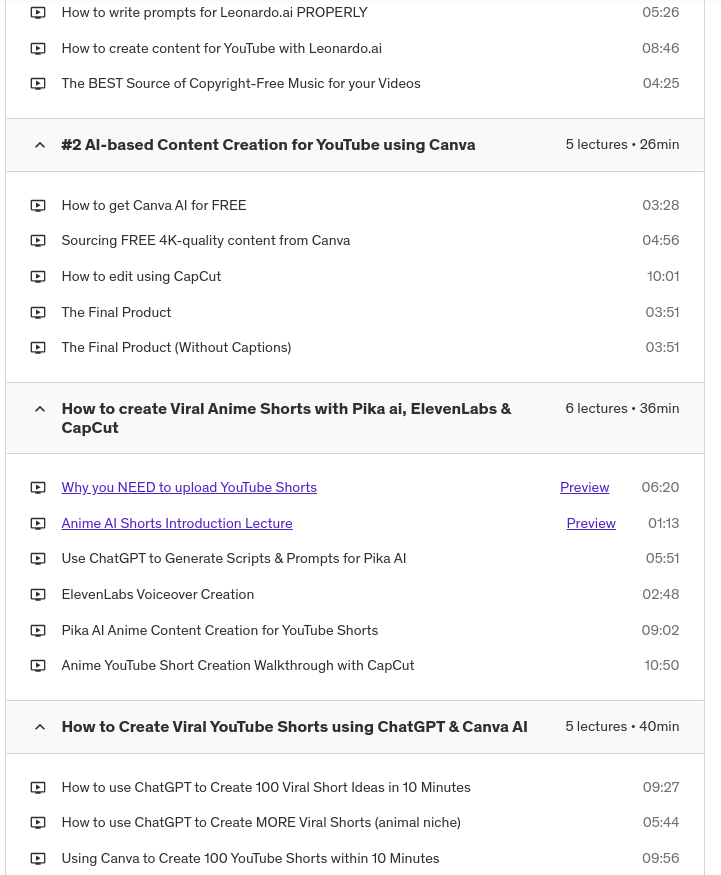Click video icon beside 'How to write prompts for Leonardo.ai'

[x=38, y=13]
